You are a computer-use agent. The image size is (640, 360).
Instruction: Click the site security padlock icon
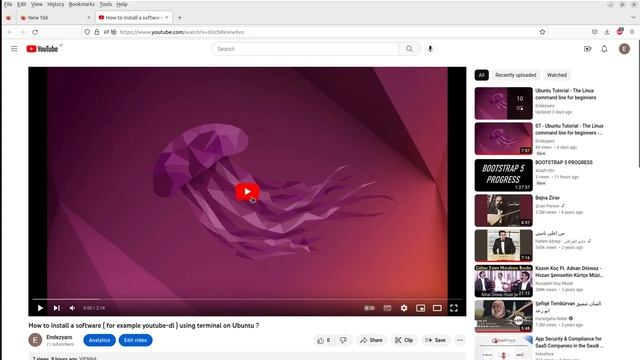point(97,32)
